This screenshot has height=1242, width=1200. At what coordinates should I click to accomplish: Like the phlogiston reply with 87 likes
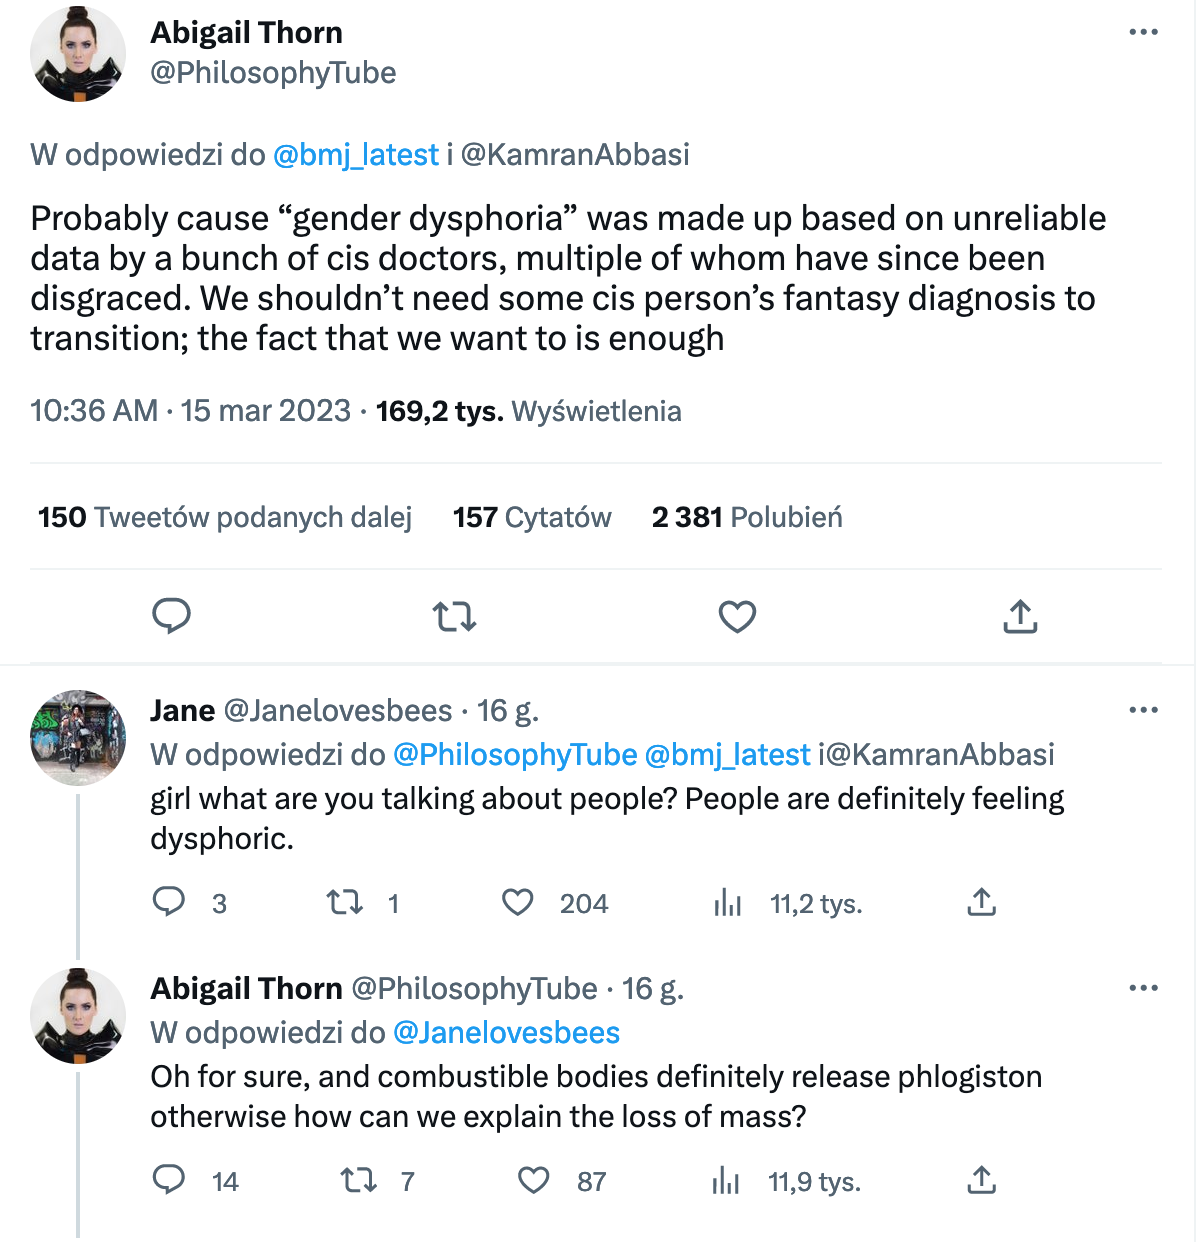tap(562, 1181)
